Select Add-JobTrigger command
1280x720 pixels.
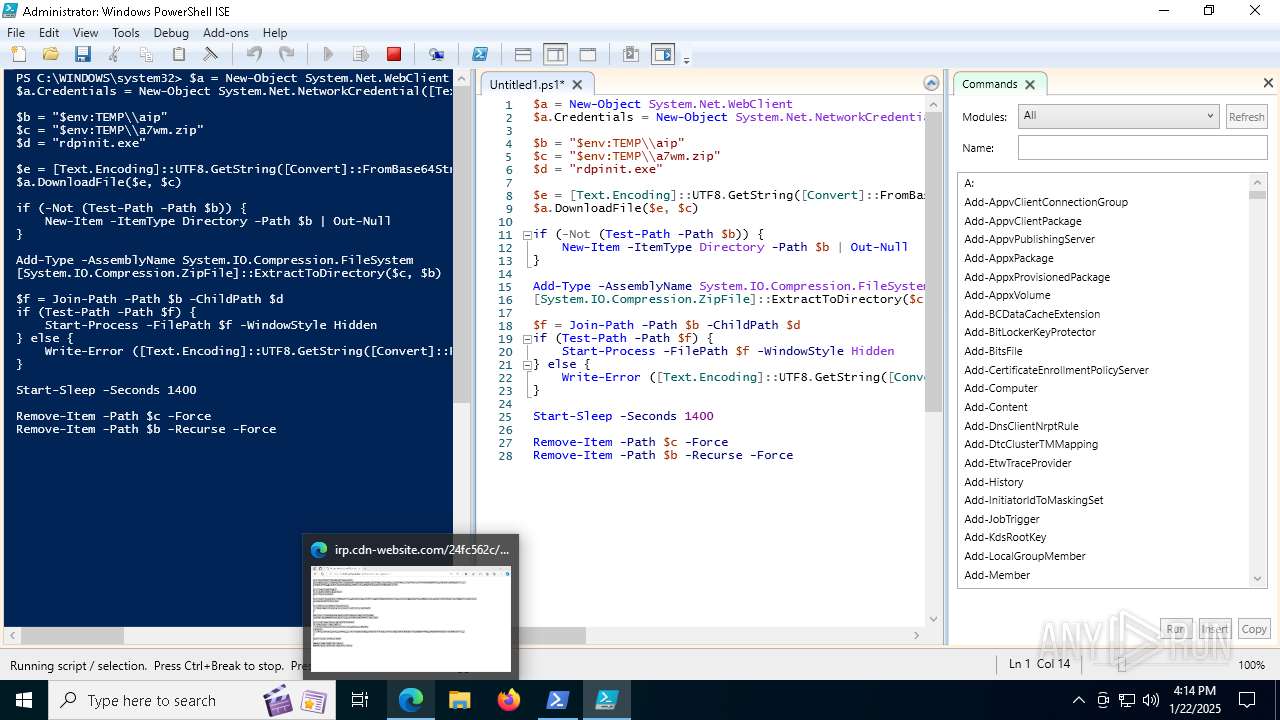tap(1002, 519)
